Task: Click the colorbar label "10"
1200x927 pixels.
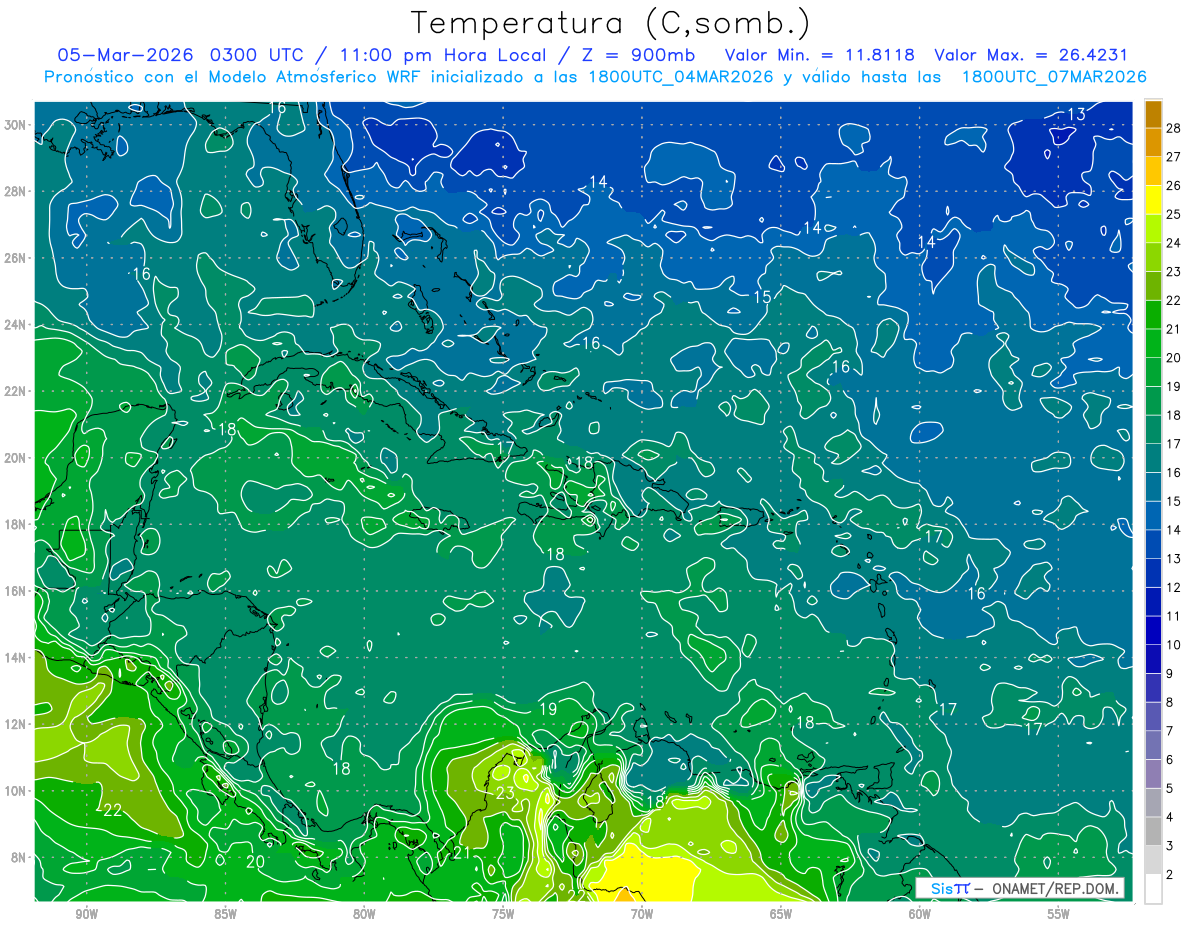Action: coord(1174,645)
